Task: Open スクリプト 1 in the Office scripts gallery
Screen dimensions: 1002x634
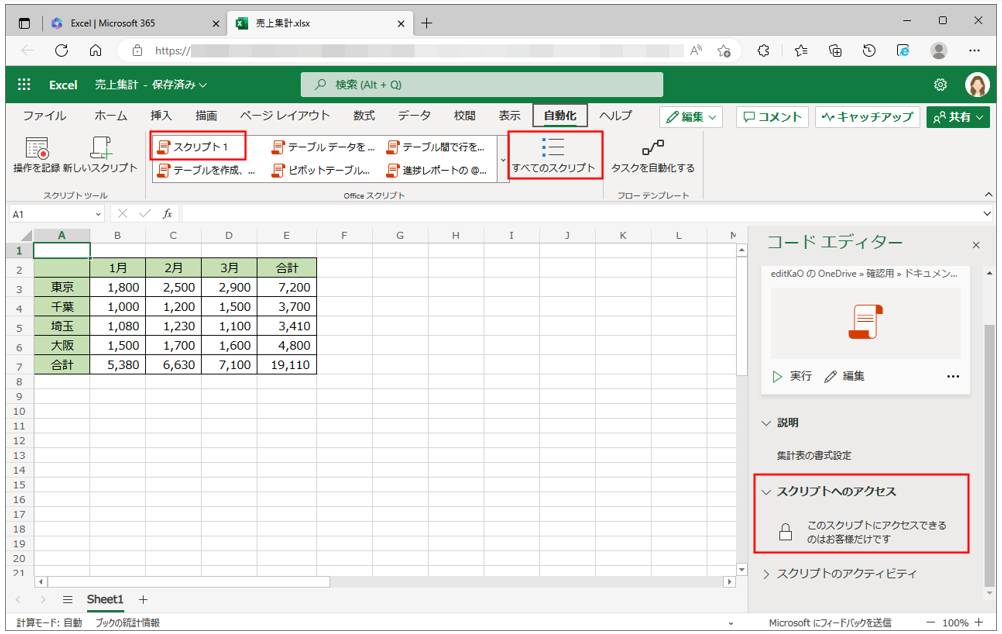Action: click(199, 146)
